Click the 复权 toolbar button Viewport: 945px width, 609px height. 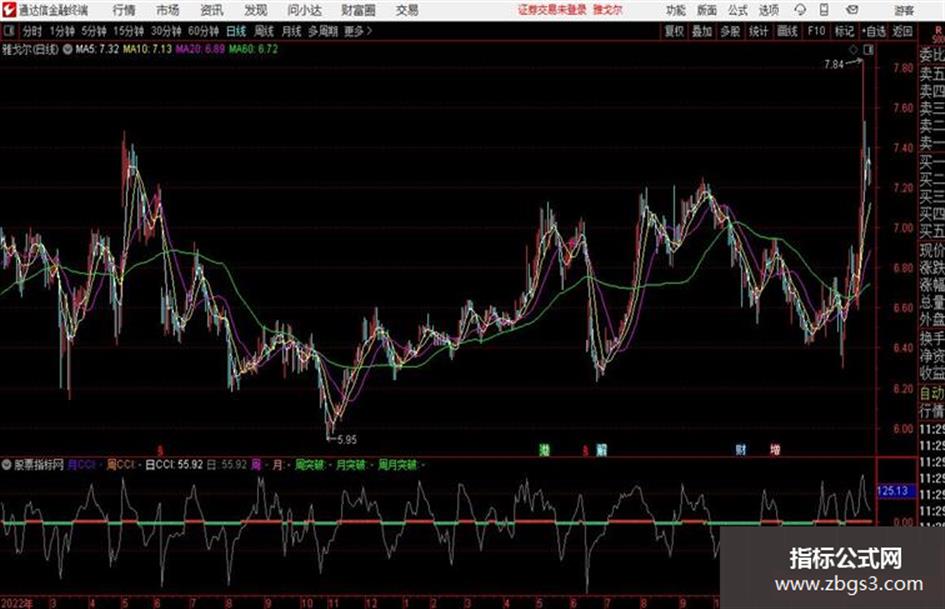pyautogui.click(x=674, y=31)
